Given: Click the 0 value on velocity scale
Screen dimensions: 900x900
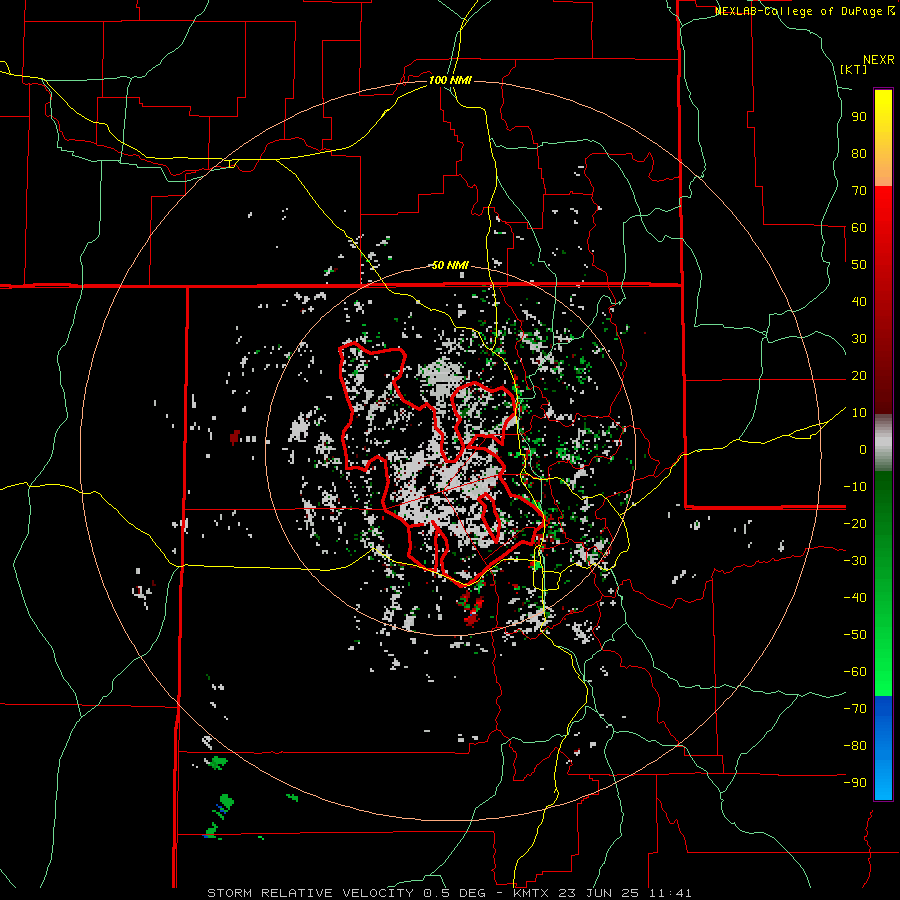Looking at the screenshot, I should click(863, 450).
